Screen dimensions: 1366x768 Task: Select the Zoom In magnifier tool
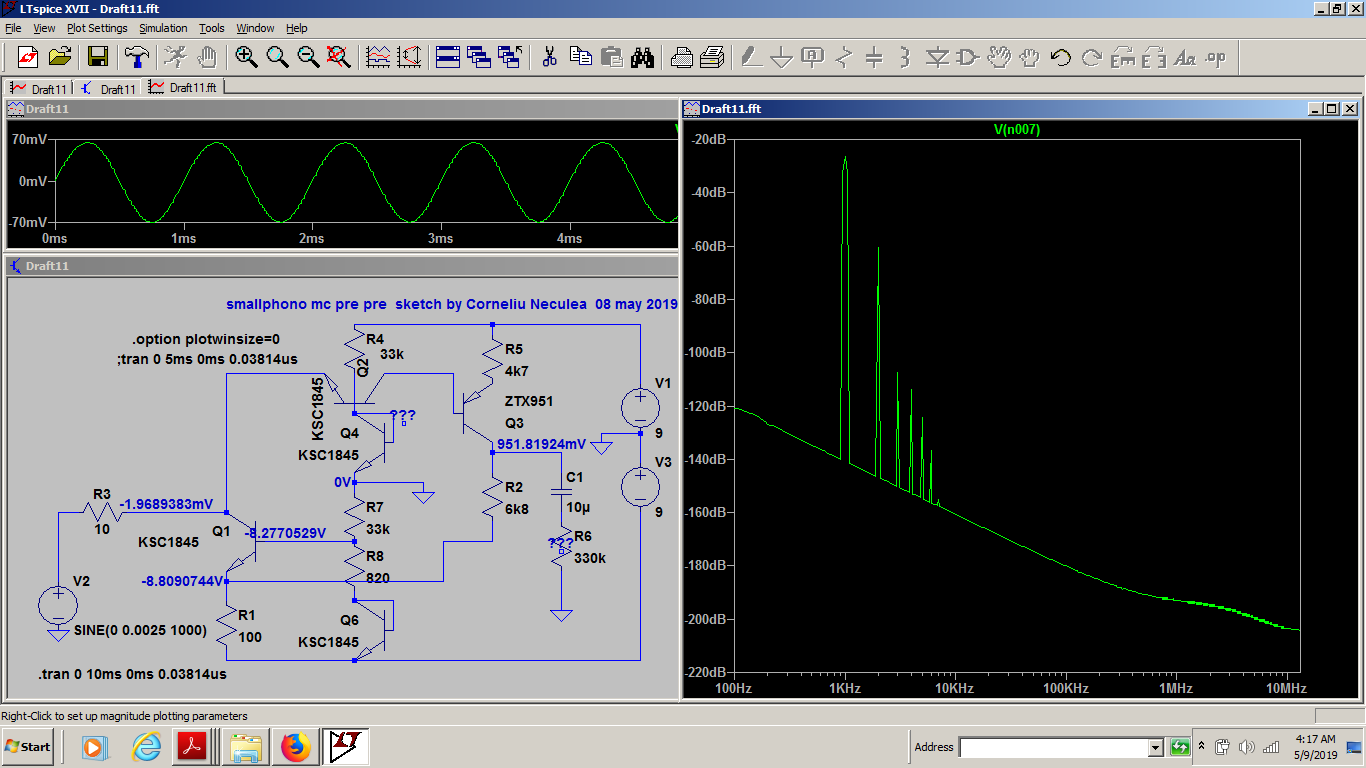(x=246, y=57)
